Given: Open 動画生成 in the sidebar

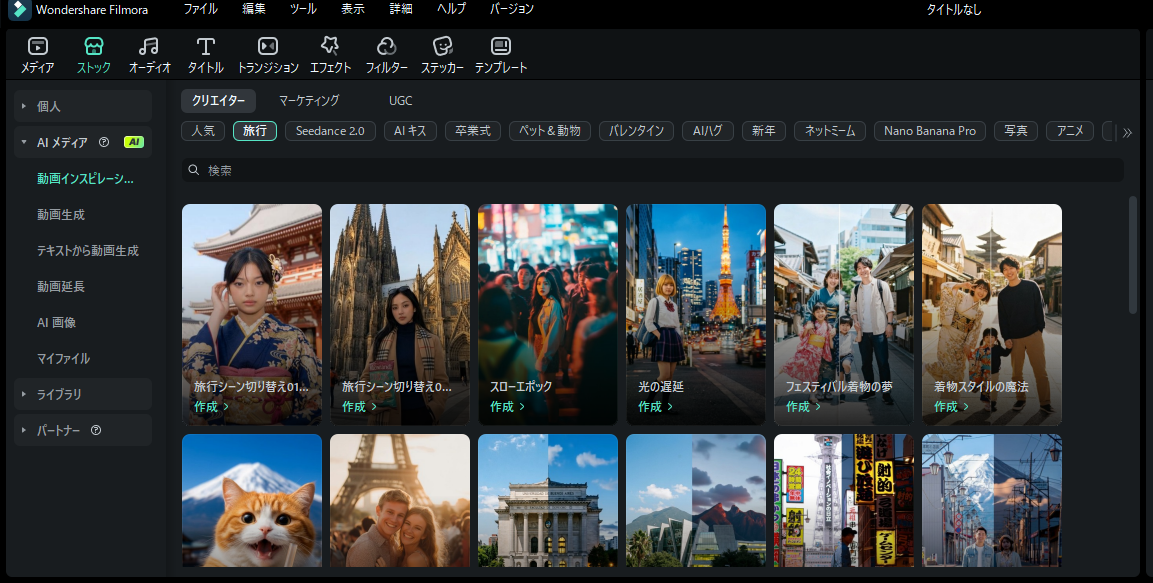Looking at the screenshot, I should click(61, 214).
